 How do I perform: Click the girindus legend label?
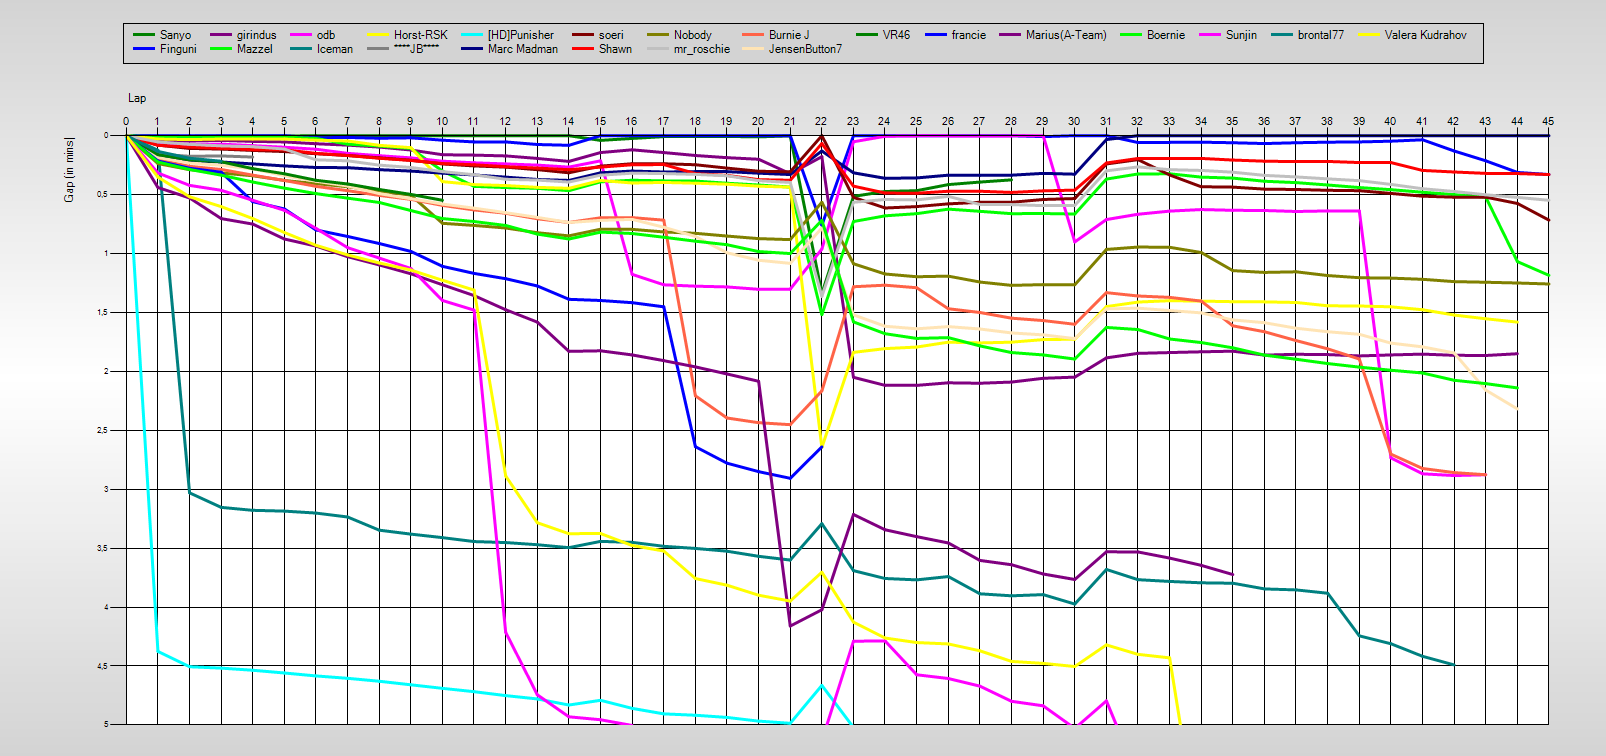256,35
